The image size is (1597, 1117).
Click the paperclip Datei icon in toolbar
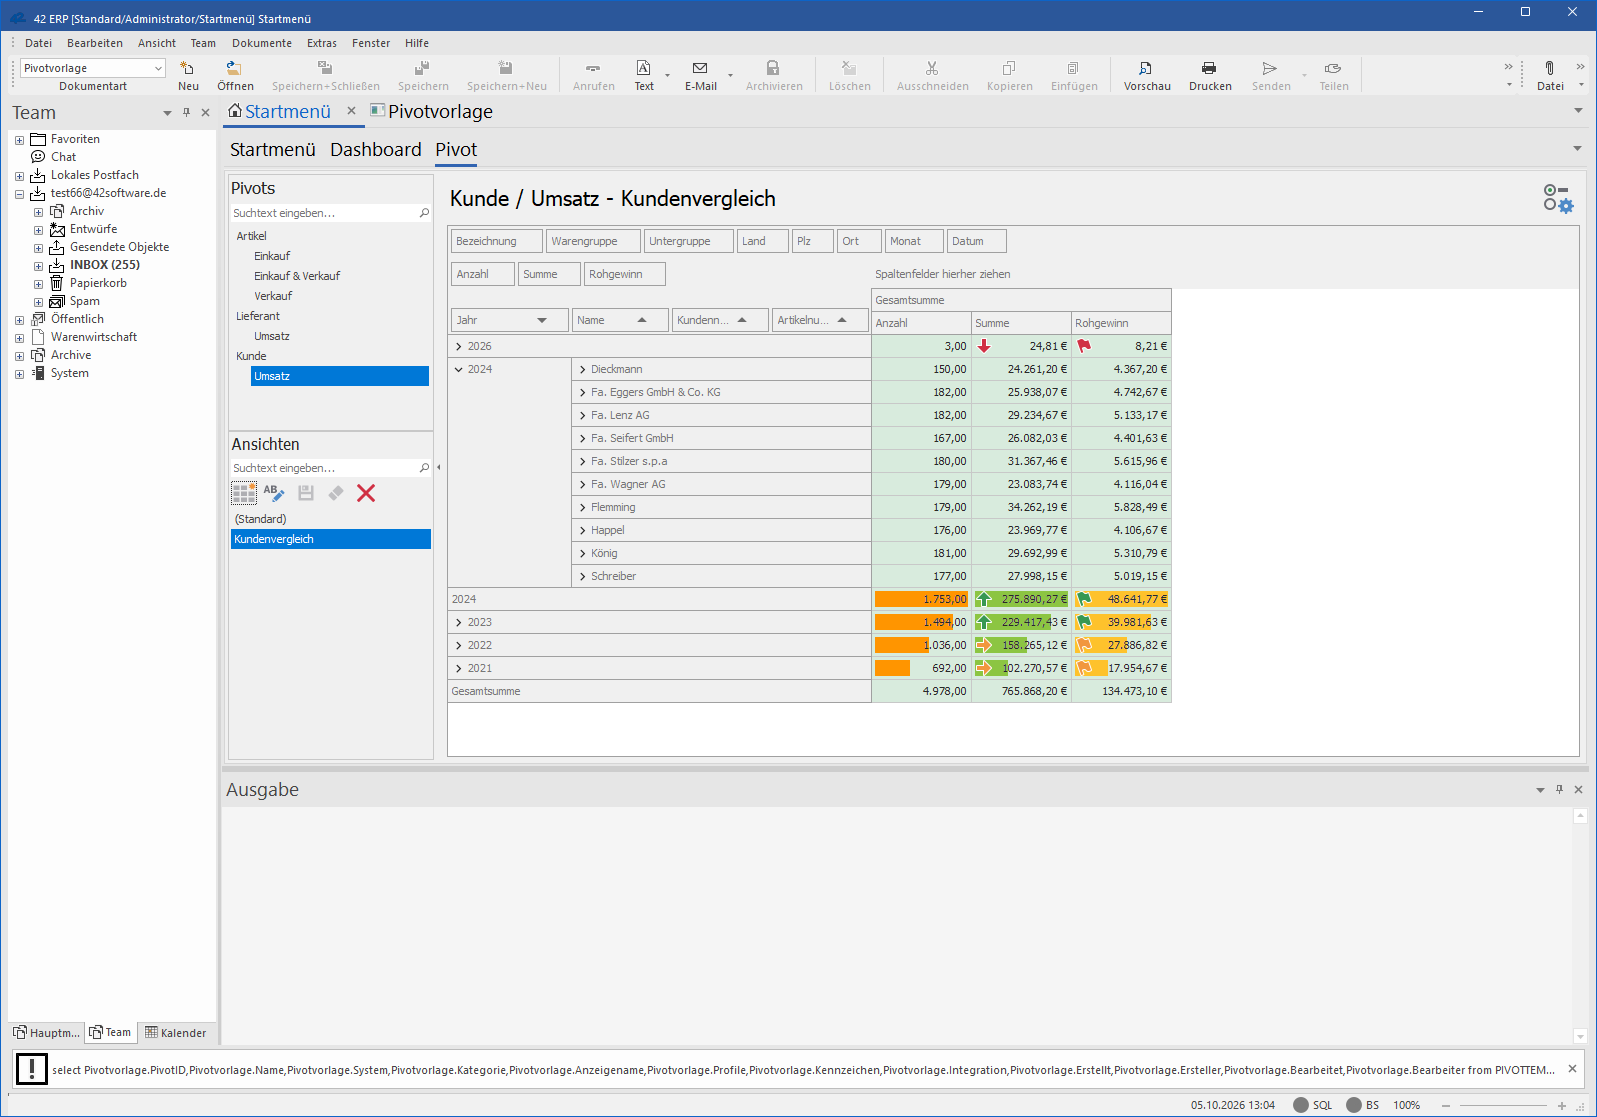1549,68
